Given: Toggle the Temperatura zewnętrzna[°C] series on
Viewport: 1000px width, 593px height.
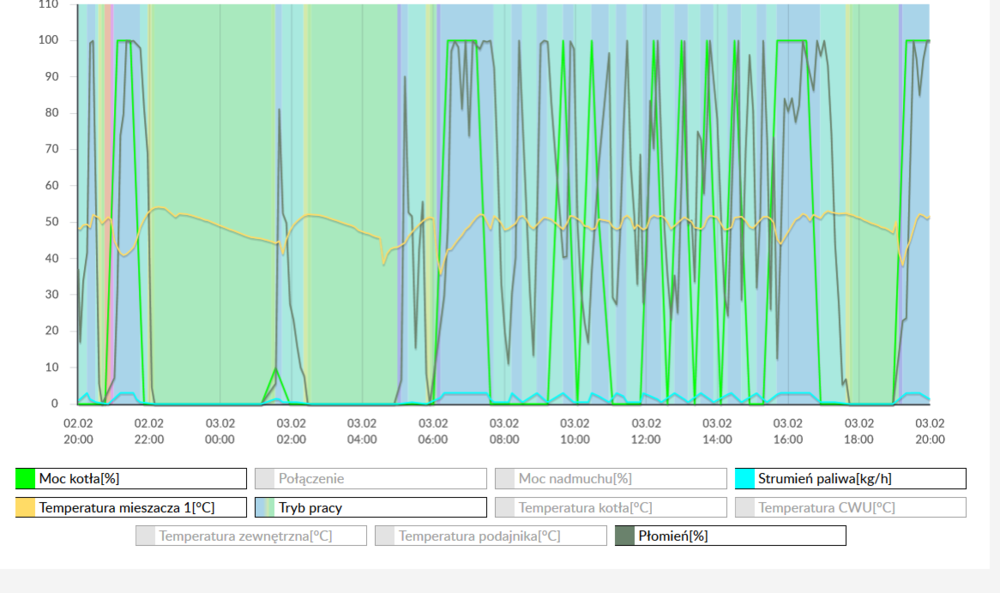Looking at the screenshot, I should tap(250, 535).
